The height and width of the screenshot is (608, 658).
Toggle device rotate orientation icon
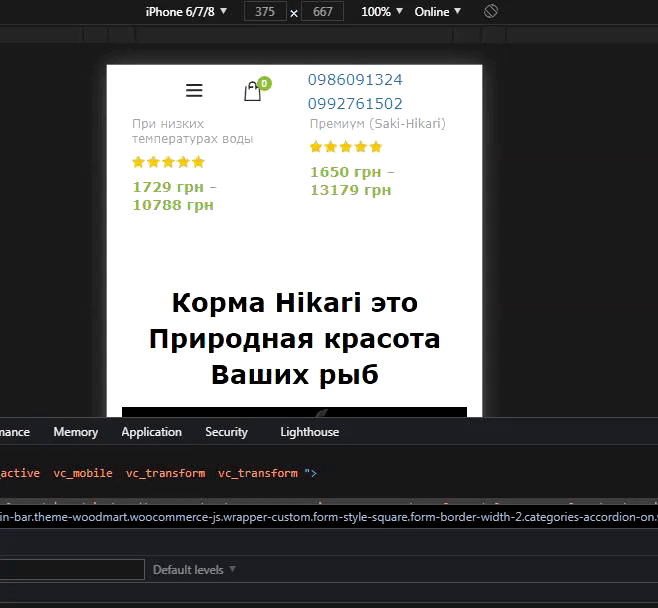491,11
